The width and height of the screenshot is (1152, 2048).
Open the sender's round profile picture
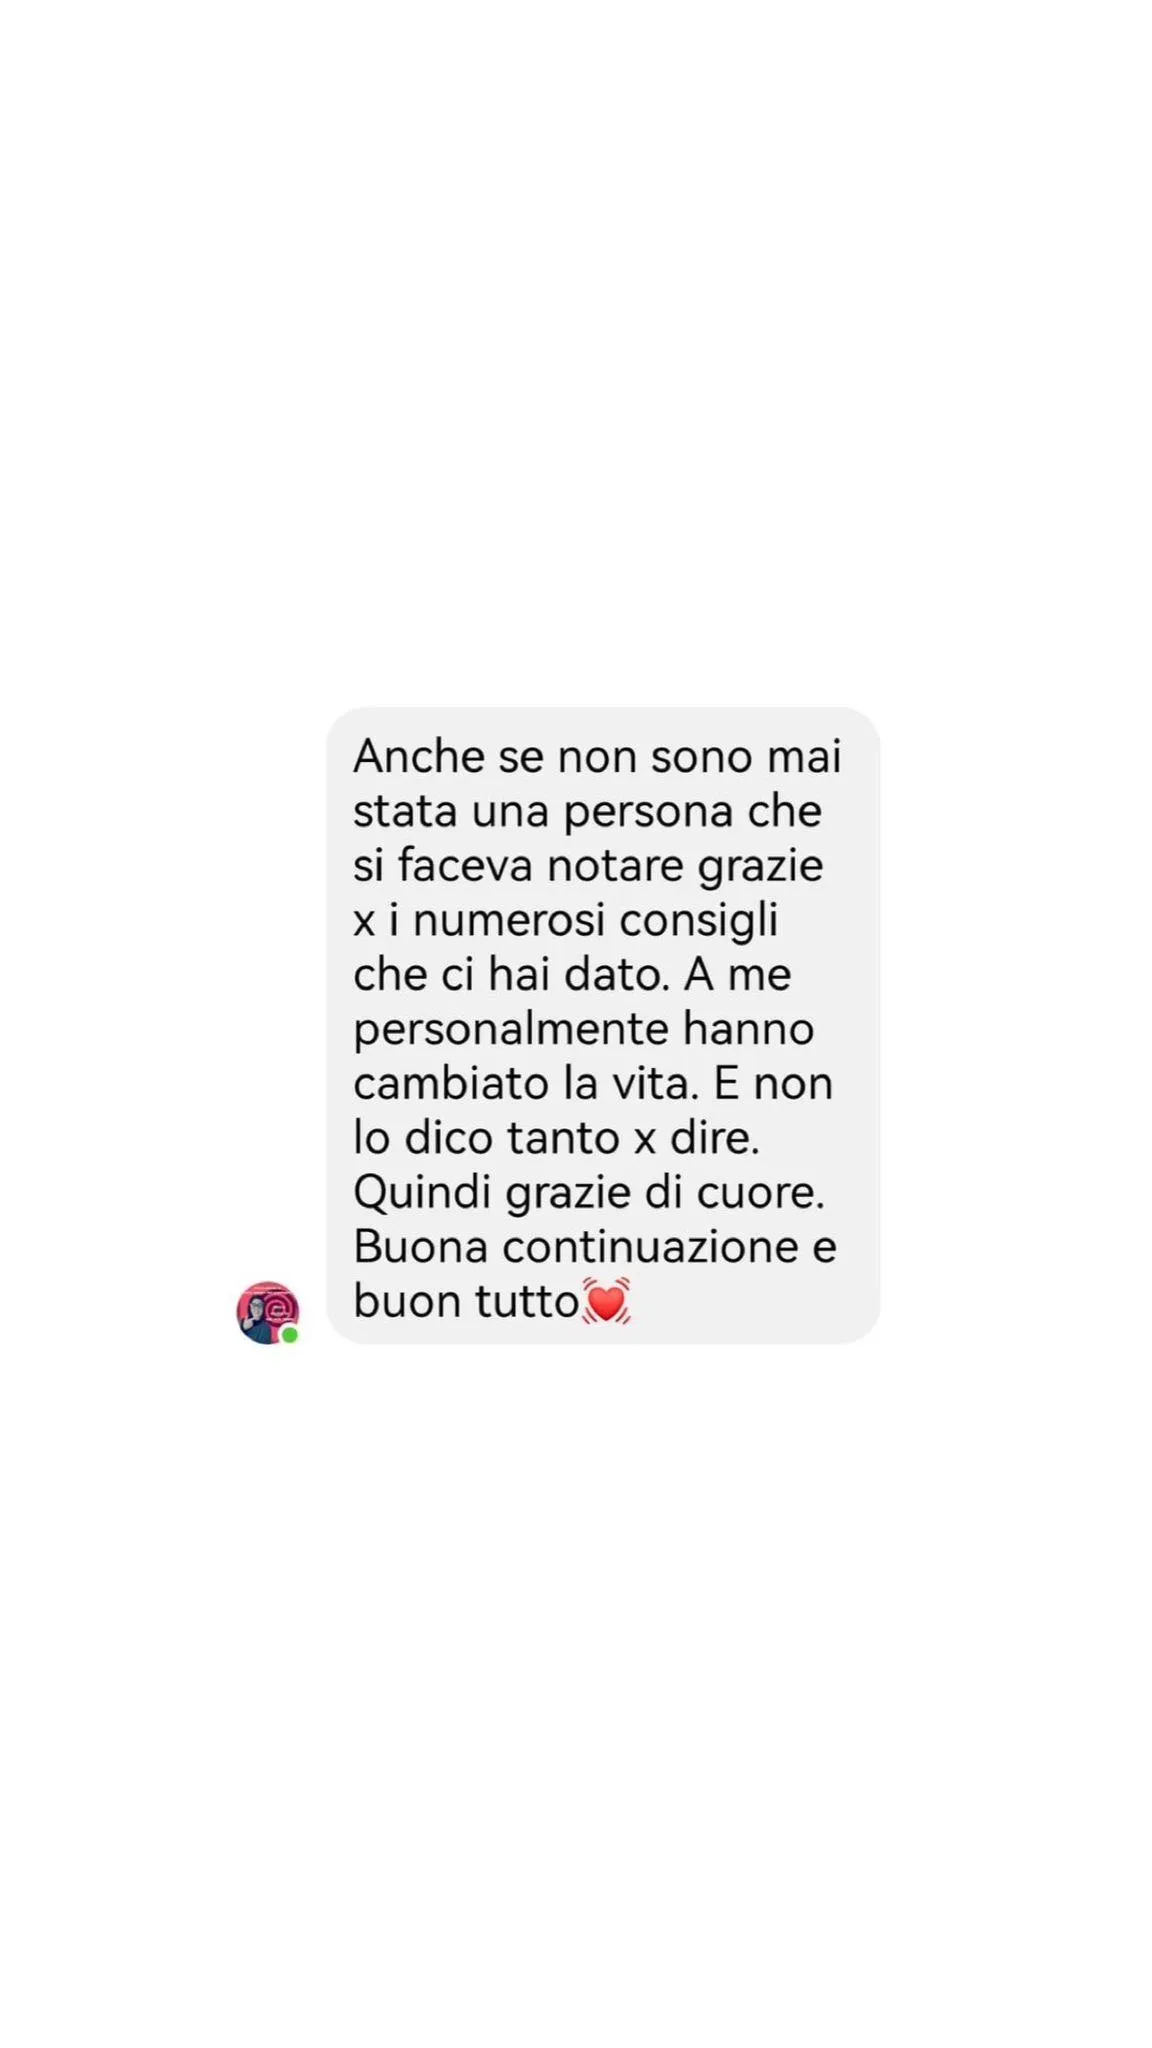click(268, 1312)
